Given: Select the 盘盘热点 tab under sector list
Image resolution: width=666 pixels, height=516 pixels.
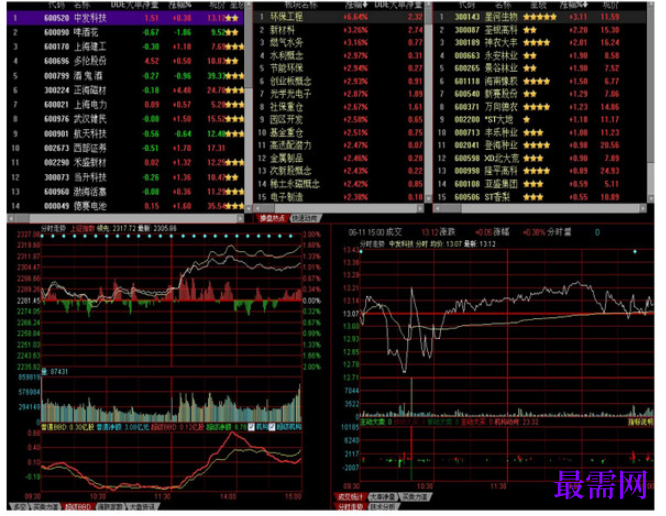Looking at the screenshot, I should click(272, 218).
